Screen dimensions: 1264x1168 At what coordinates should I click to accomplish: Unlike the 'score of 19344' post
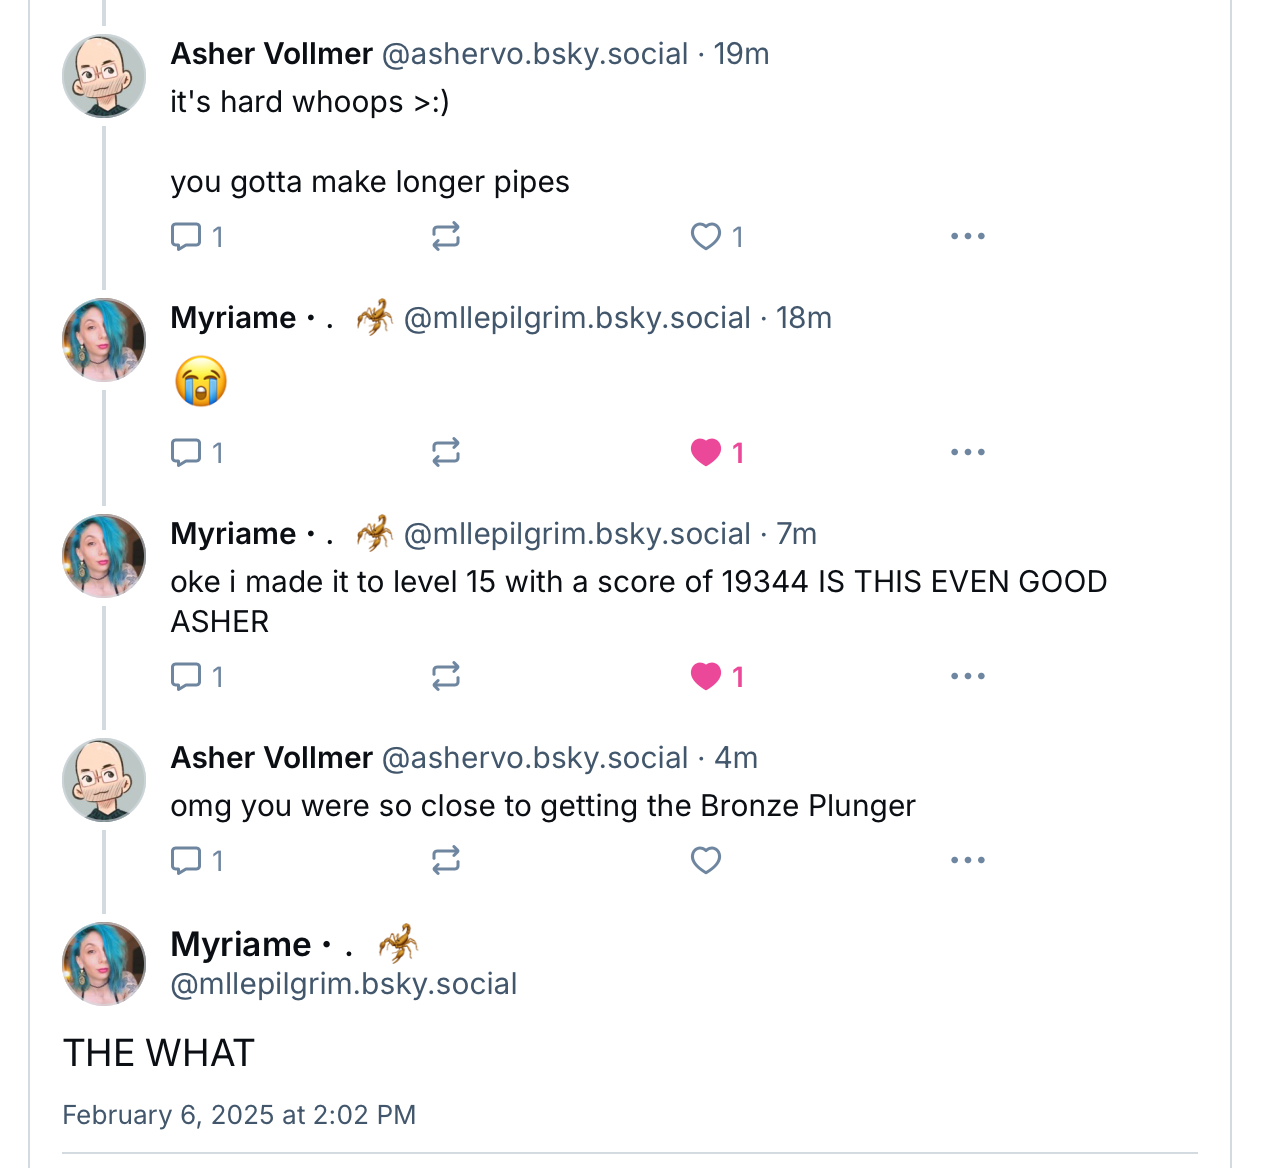pyautogui.click(x=717, y=677)
